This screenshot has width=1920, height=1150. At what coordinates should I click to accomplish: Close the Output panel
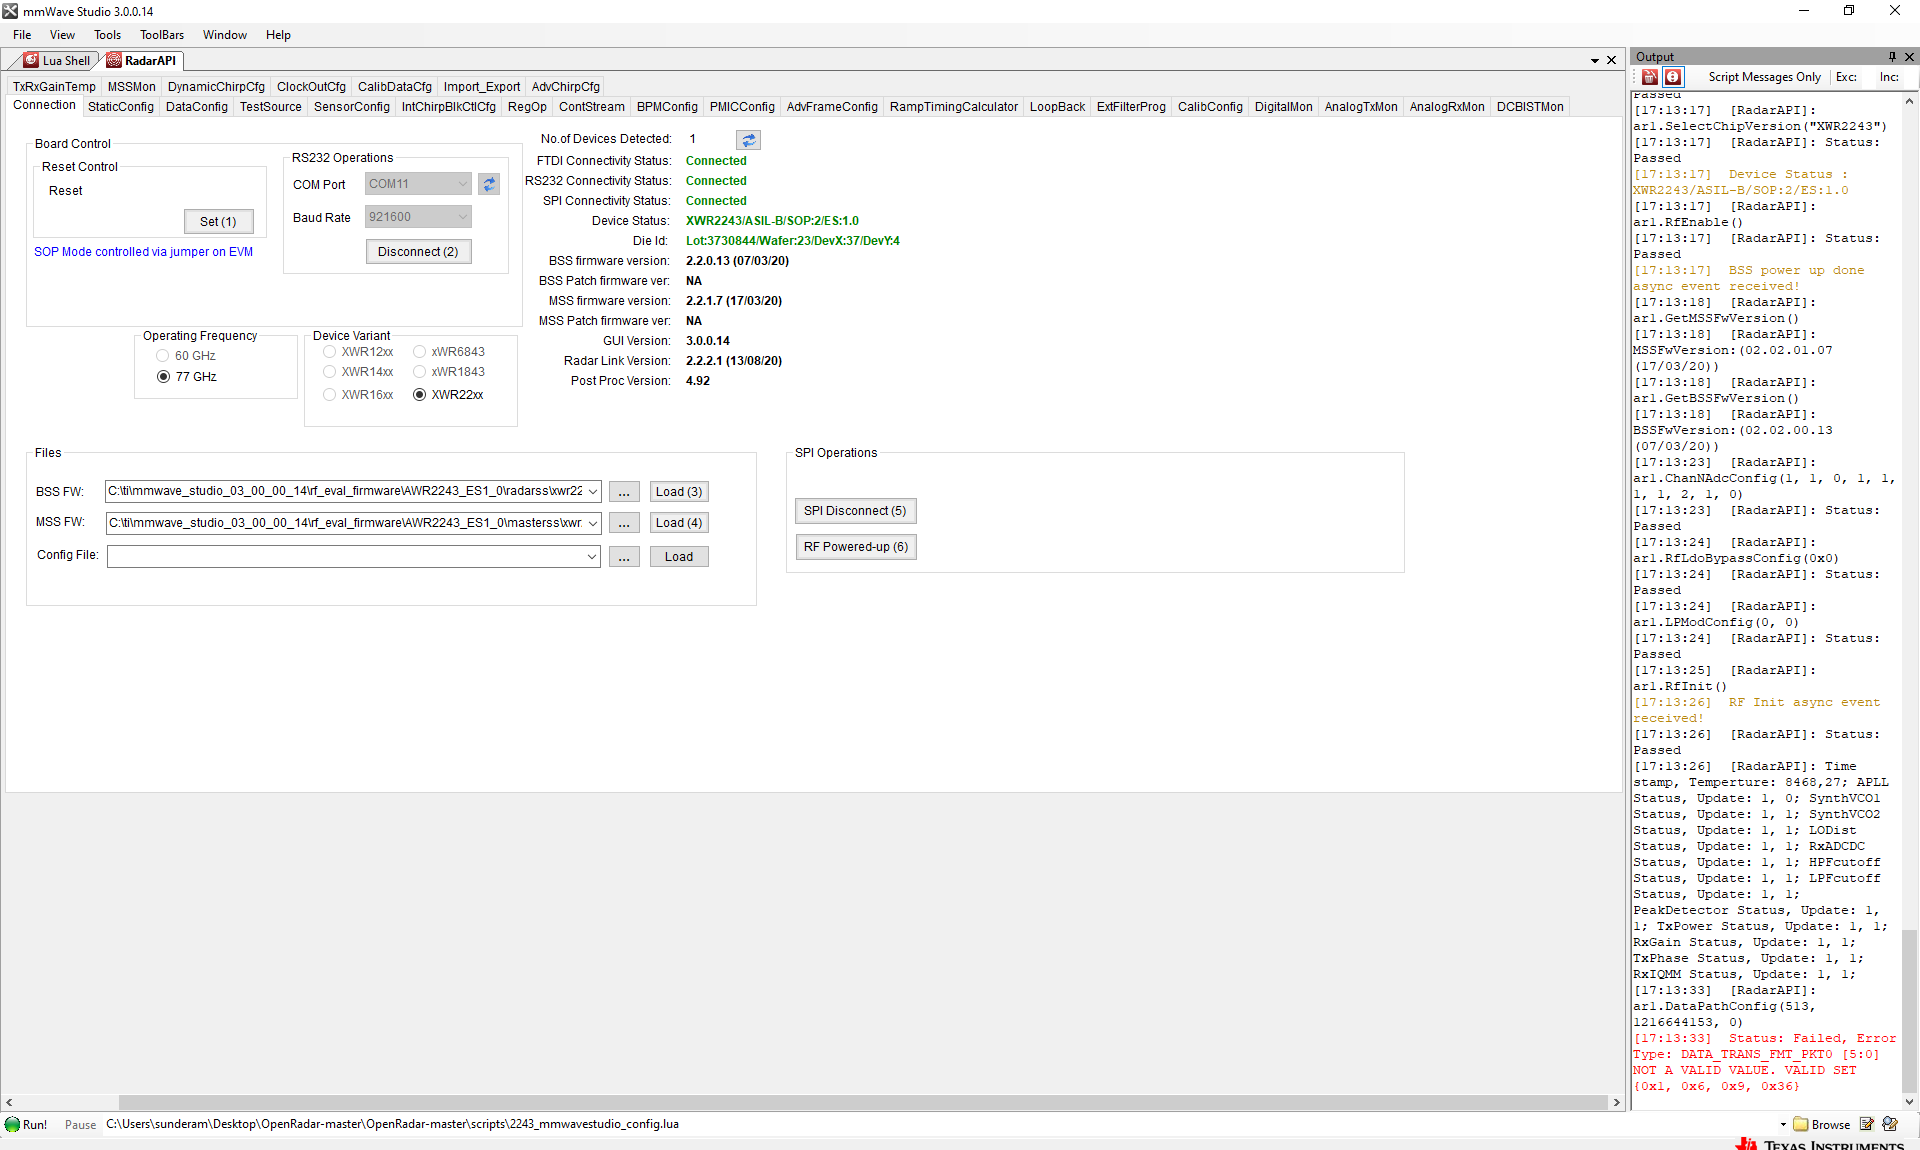tap(1909, 57)
